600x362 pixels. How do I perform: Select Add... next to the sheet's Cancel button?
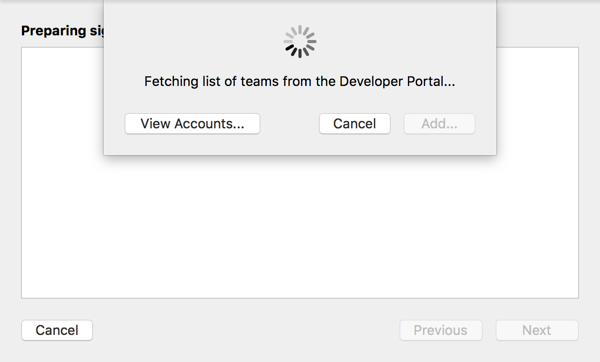coord(439,124)
